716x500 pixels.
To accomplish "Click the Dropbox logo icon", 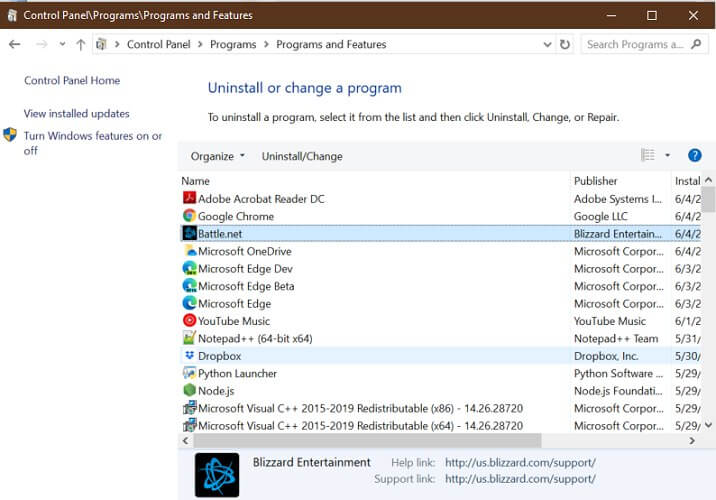I will (x=189, y=355).
